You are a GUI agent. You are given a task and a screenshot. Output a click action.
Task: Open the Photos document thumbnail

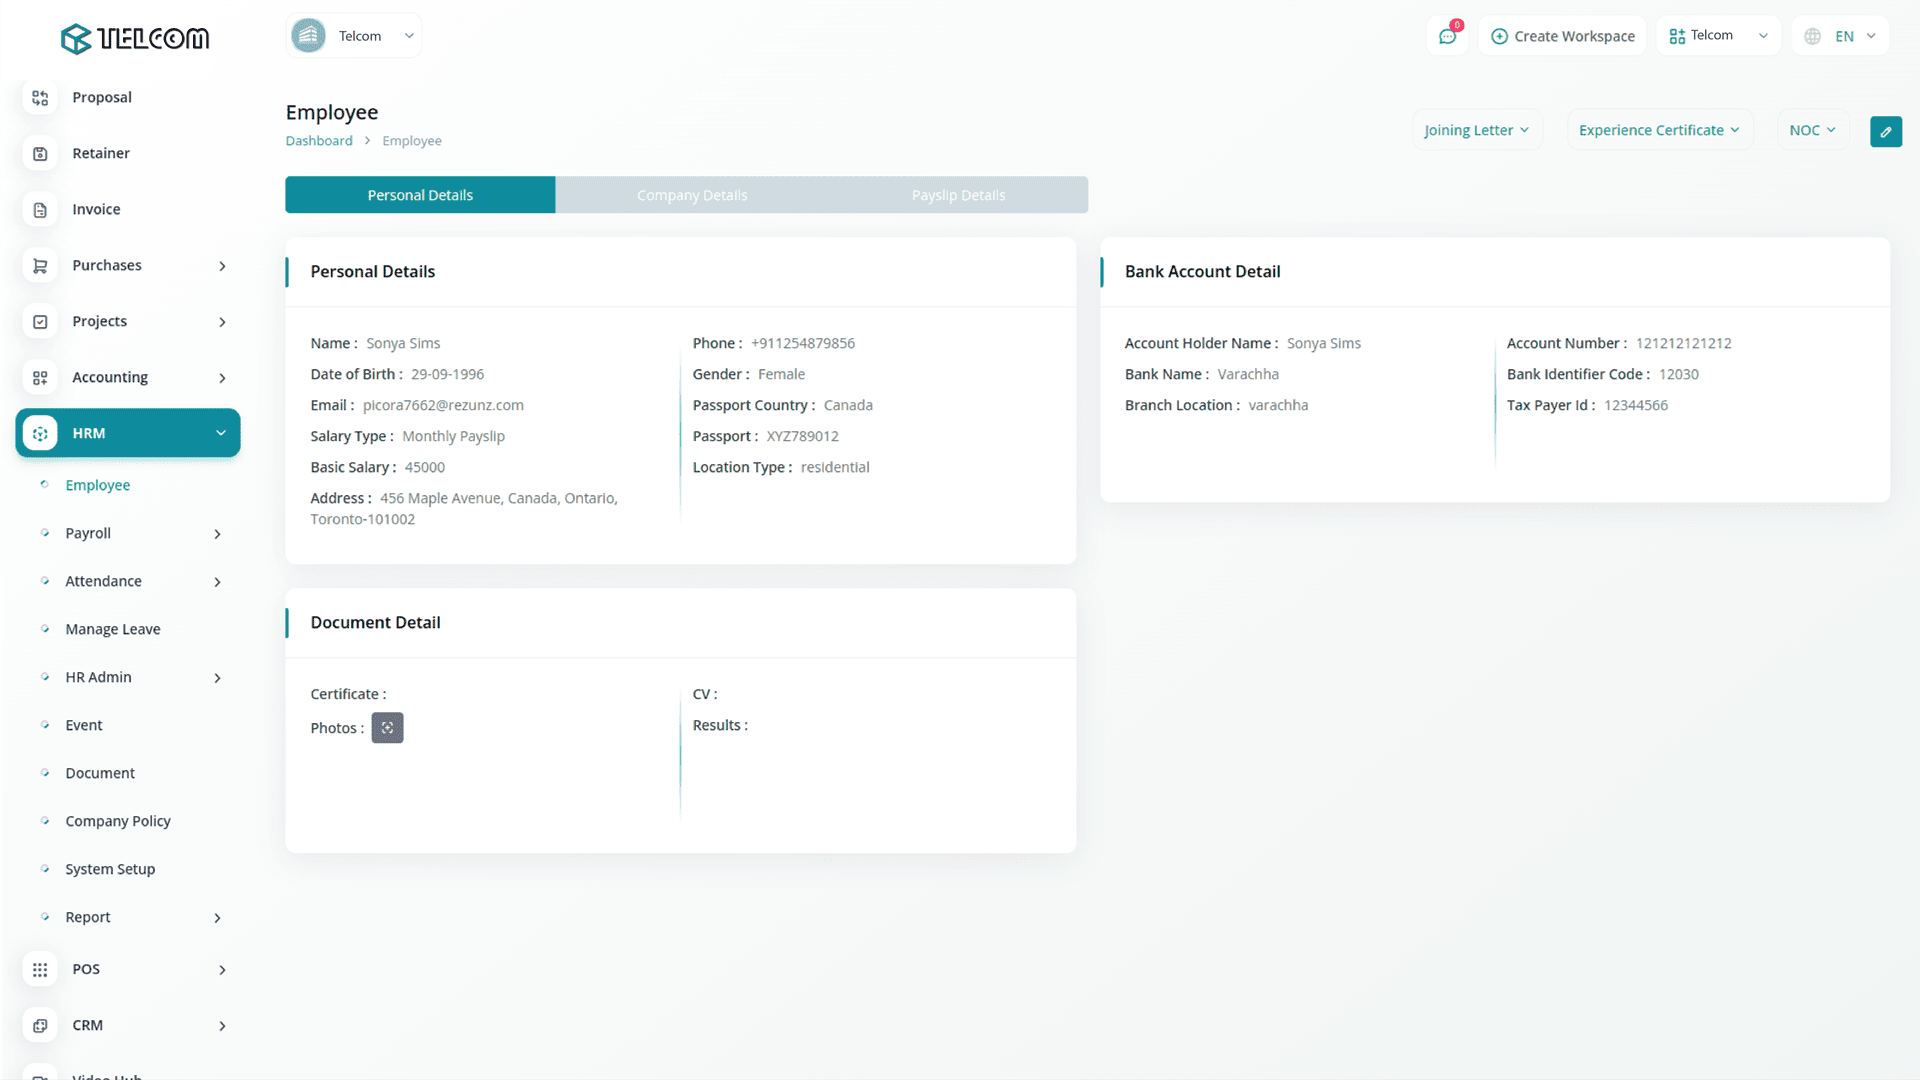(387, 728)
